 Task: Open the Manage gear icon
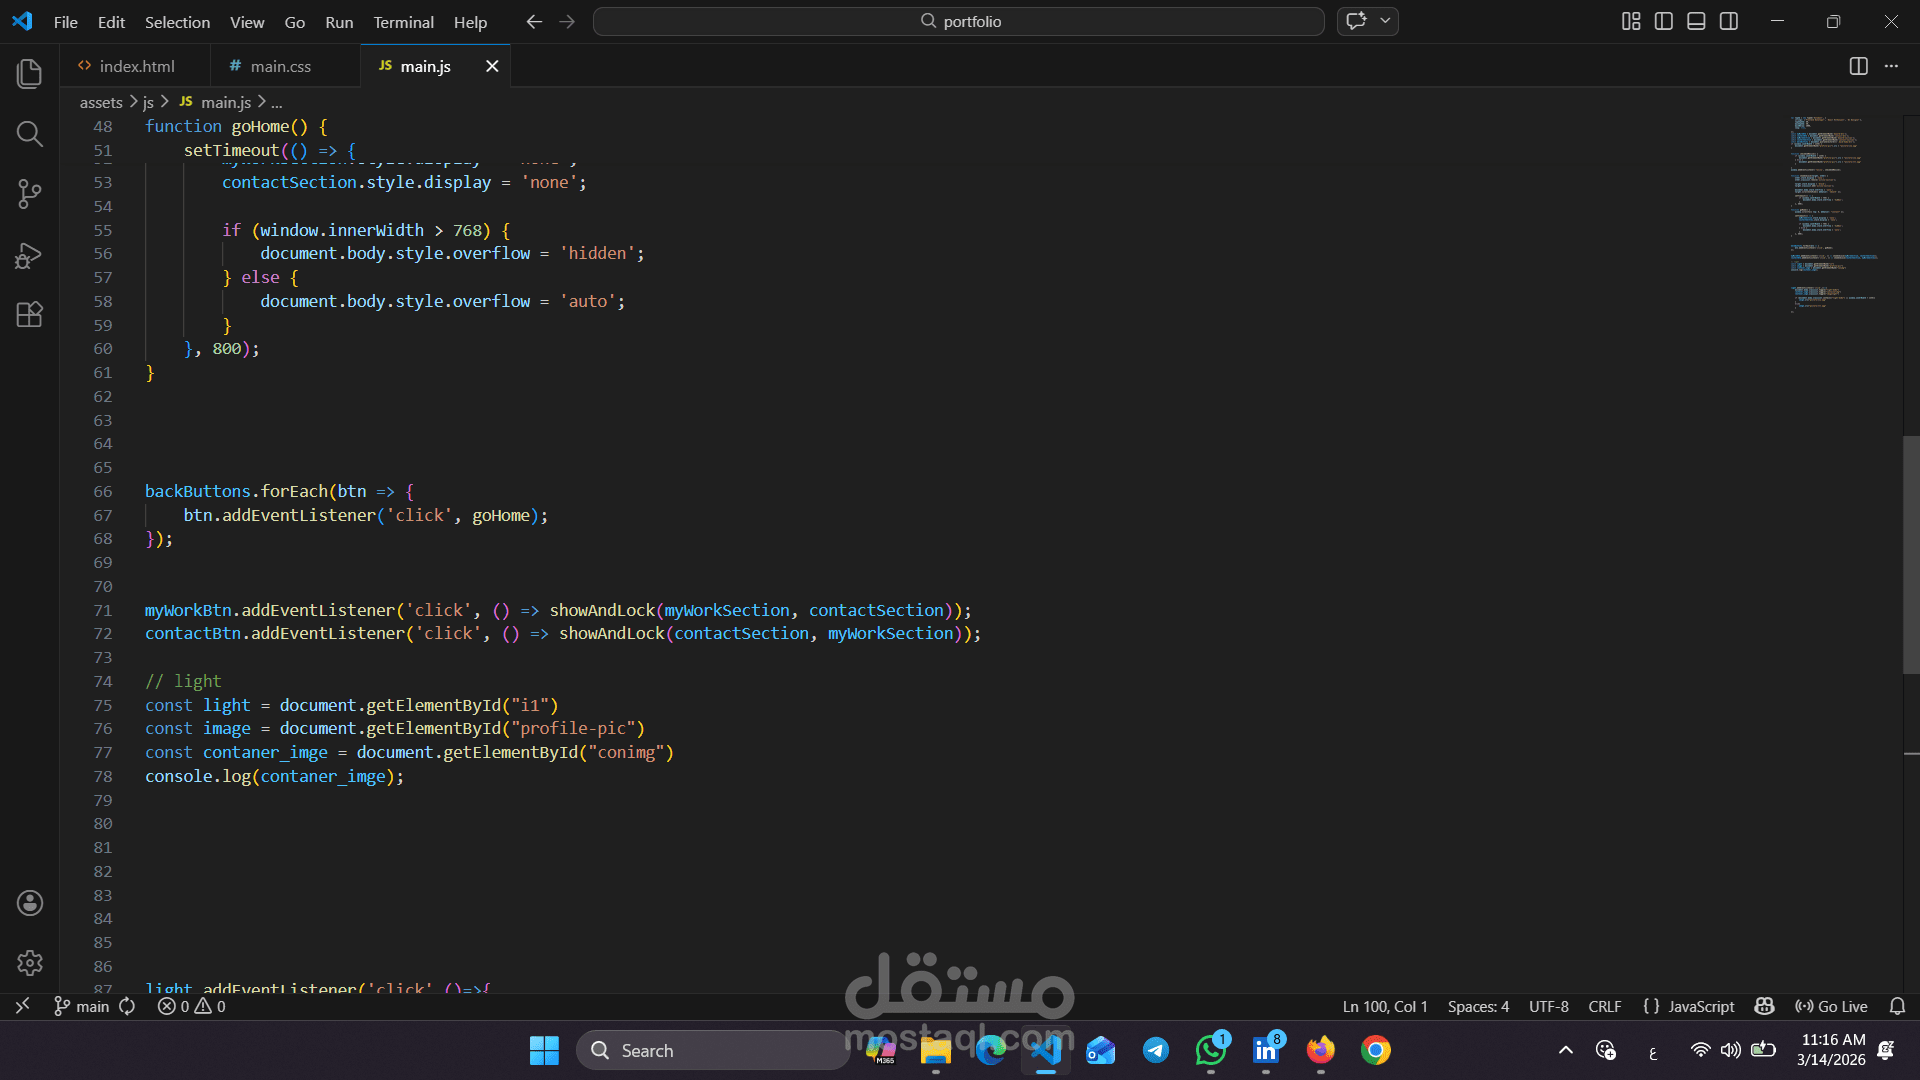(x=30, y=963)
